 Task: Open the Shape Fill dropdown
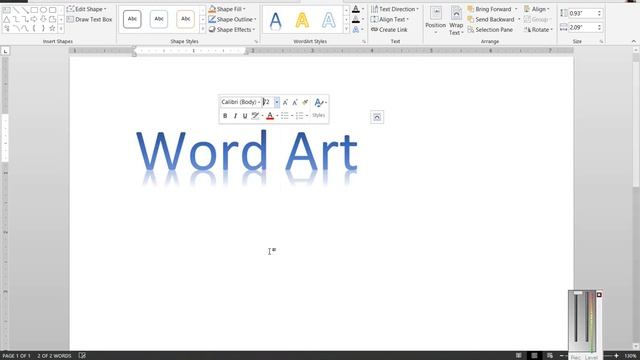(227, 9)
